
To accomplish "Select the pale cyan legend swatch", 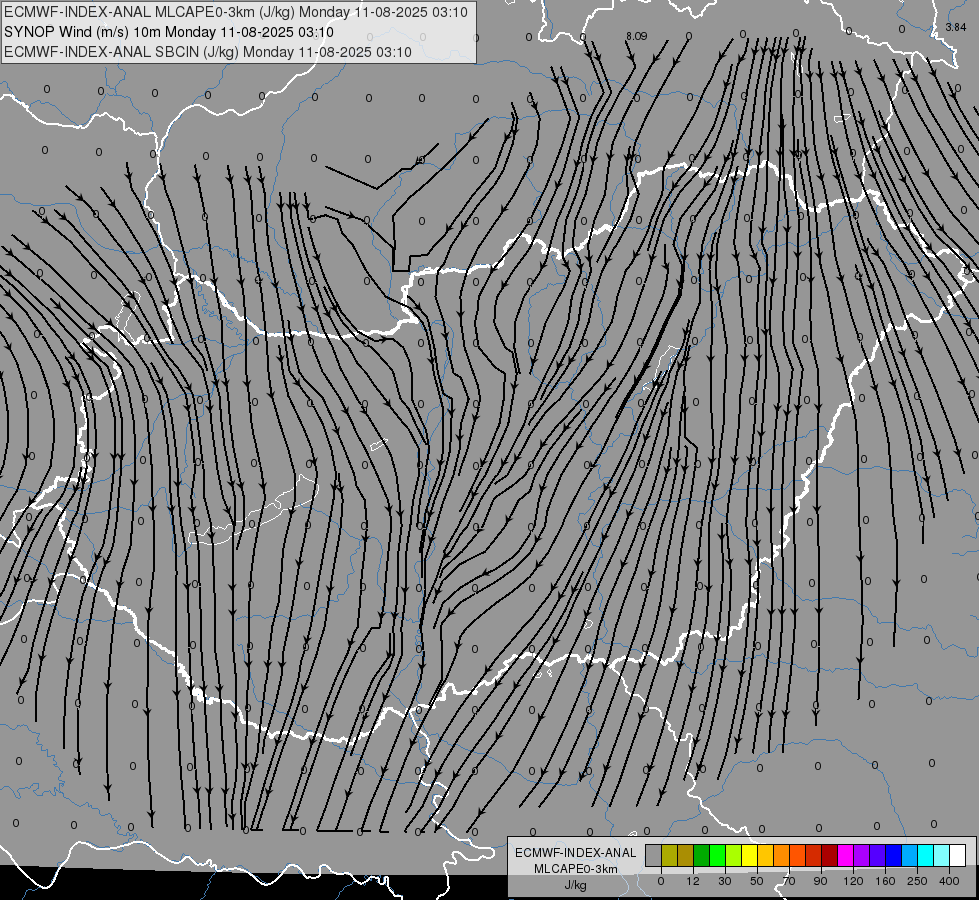I will [942, 855].
